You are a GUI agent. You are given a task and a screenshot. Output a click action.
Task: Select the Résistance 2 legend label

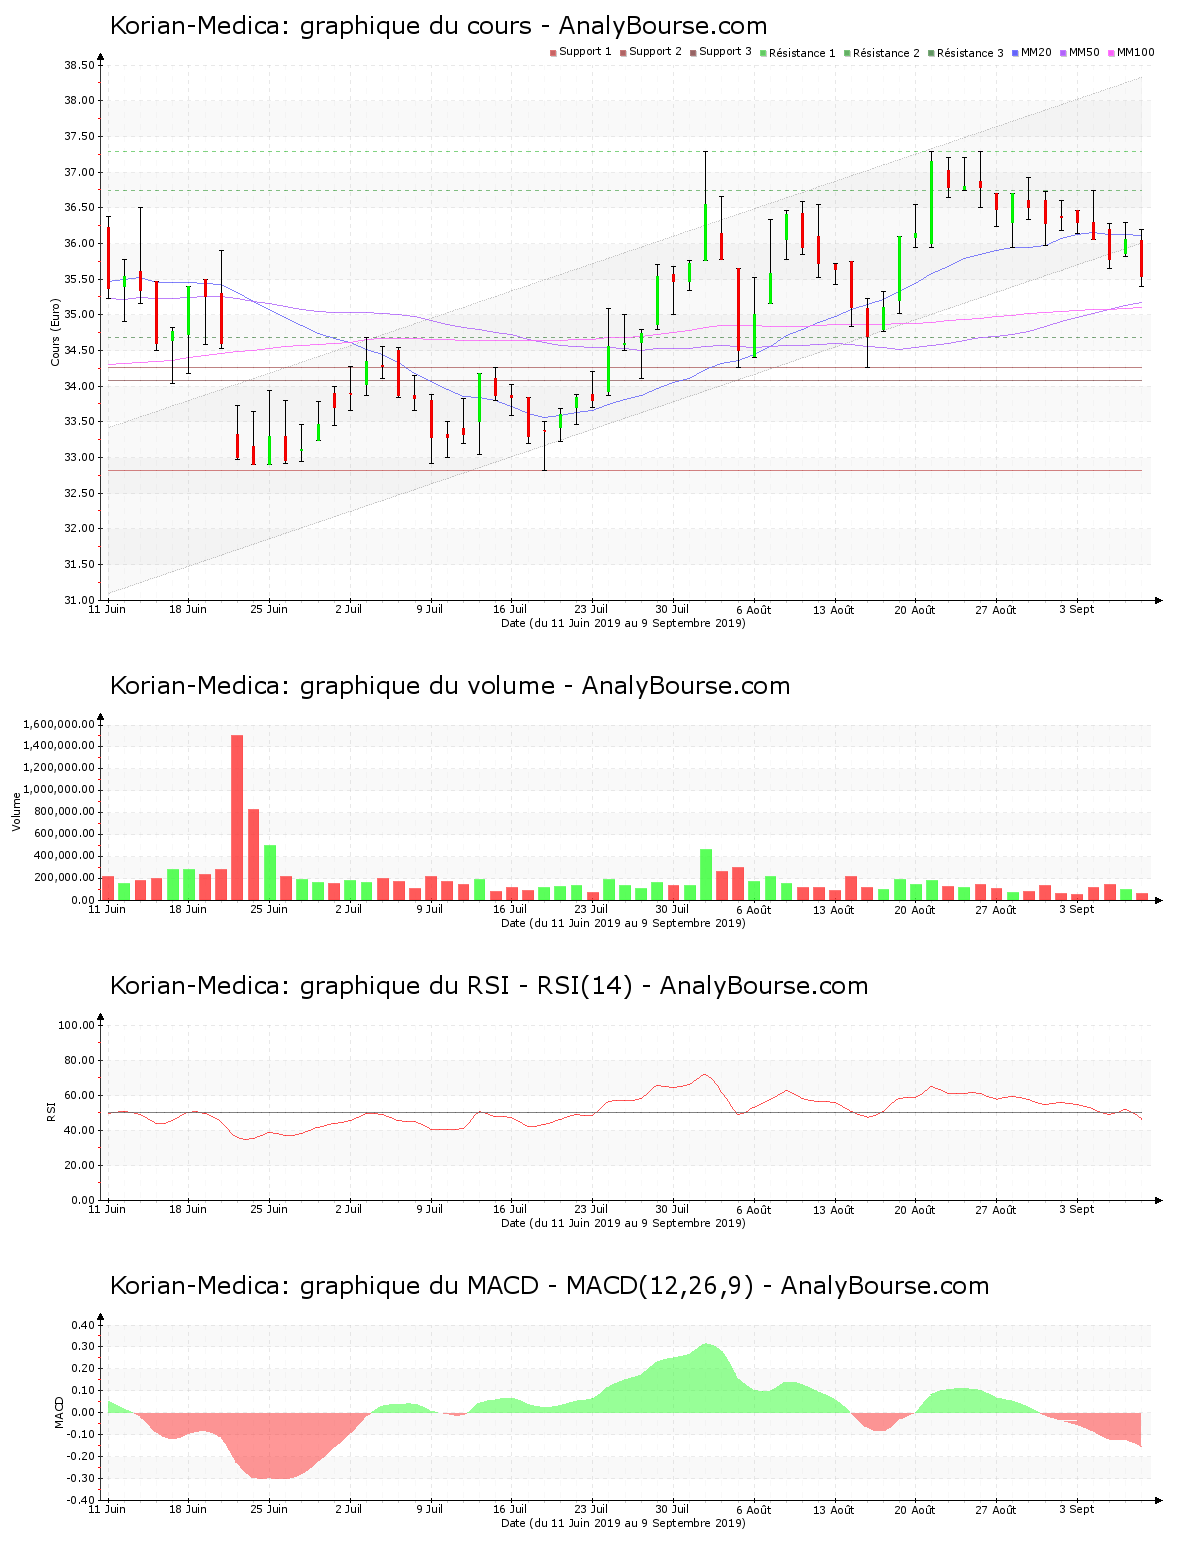tap(886, 53)
